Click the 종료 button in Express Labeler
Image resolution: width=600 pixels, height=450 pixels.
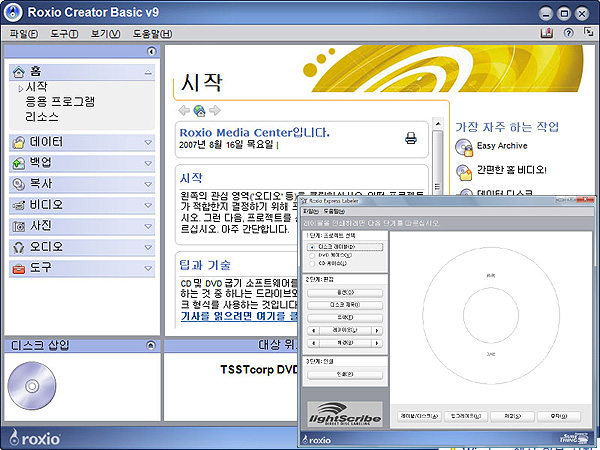click(x=559, y=416)
